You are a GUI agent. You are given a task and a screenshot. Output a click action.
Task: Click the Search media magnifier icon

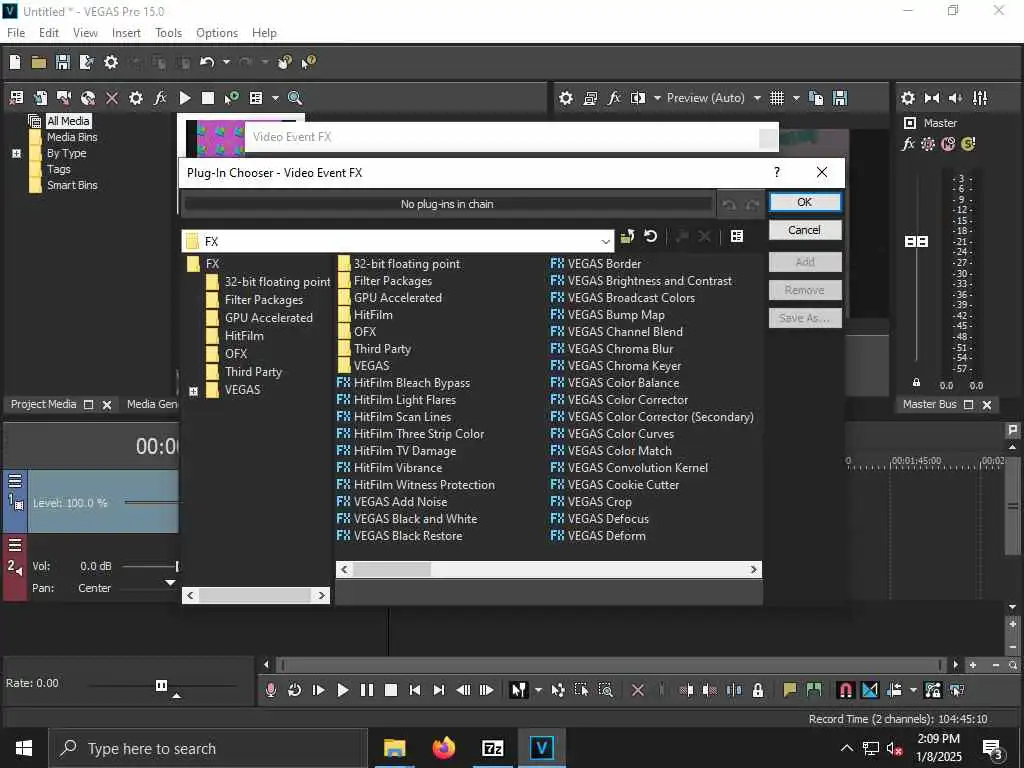click(295, 98)
